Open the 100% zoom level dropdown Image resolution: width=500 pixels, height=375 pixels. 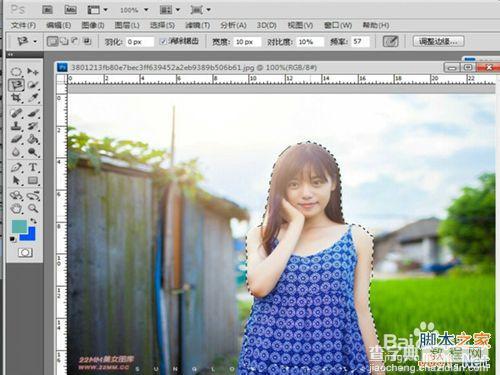(x=134, y=10)
